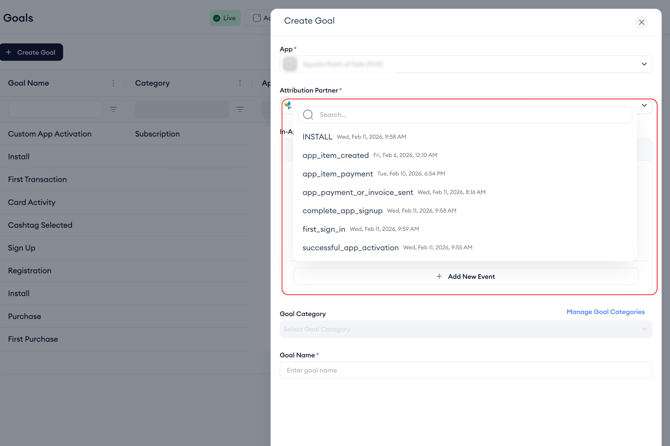
Task: Click the Category filter icon
Action: (240, 109)
